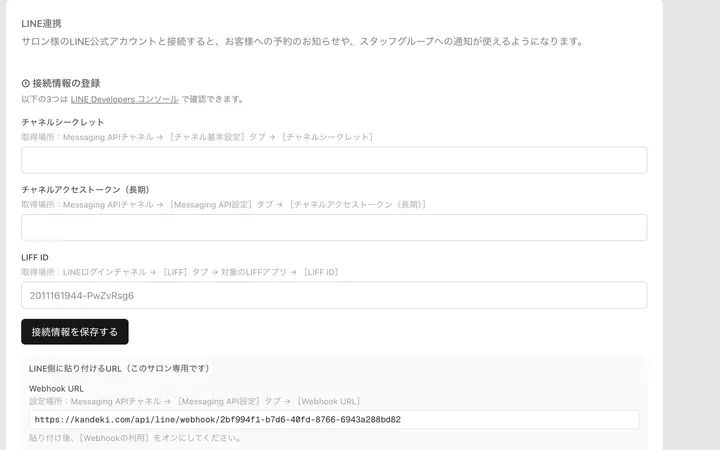Click the チャネルアクセストークン(長期) input field
Image resolution: width=720 pixels, height=450 pixels.
[334, 228]
